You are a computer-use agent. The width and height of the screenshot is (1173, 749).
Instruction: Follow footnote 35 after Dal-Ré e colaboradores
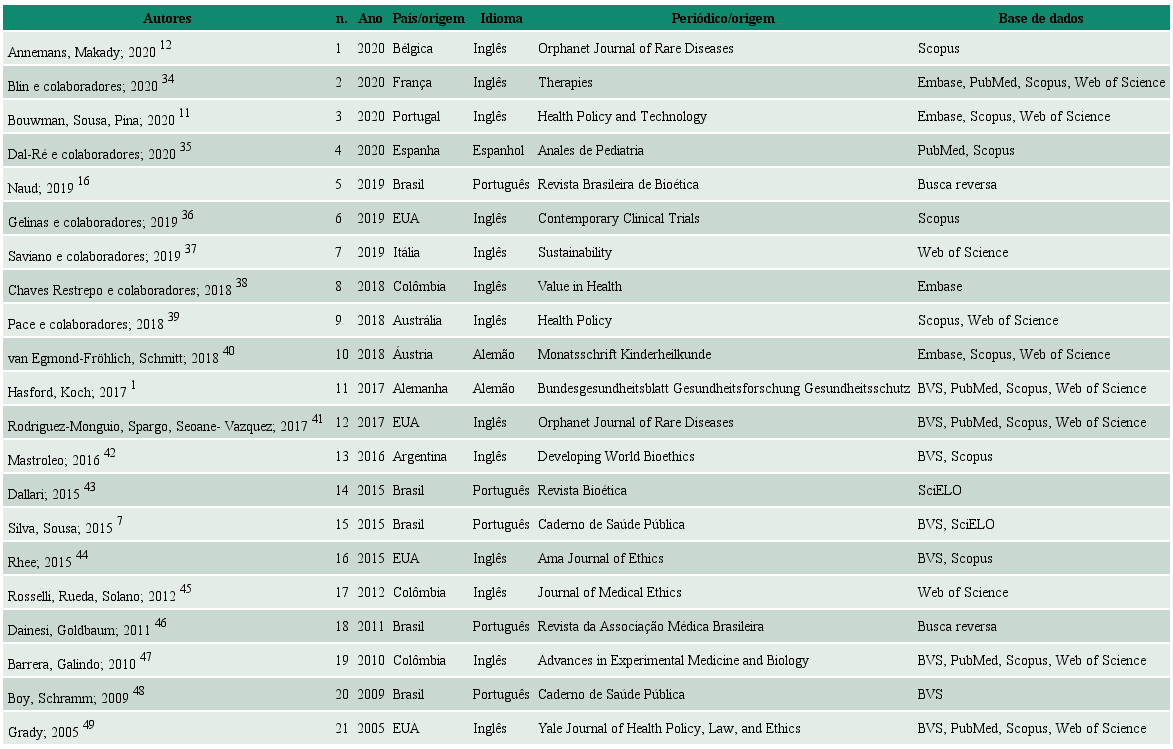(185, 147)
